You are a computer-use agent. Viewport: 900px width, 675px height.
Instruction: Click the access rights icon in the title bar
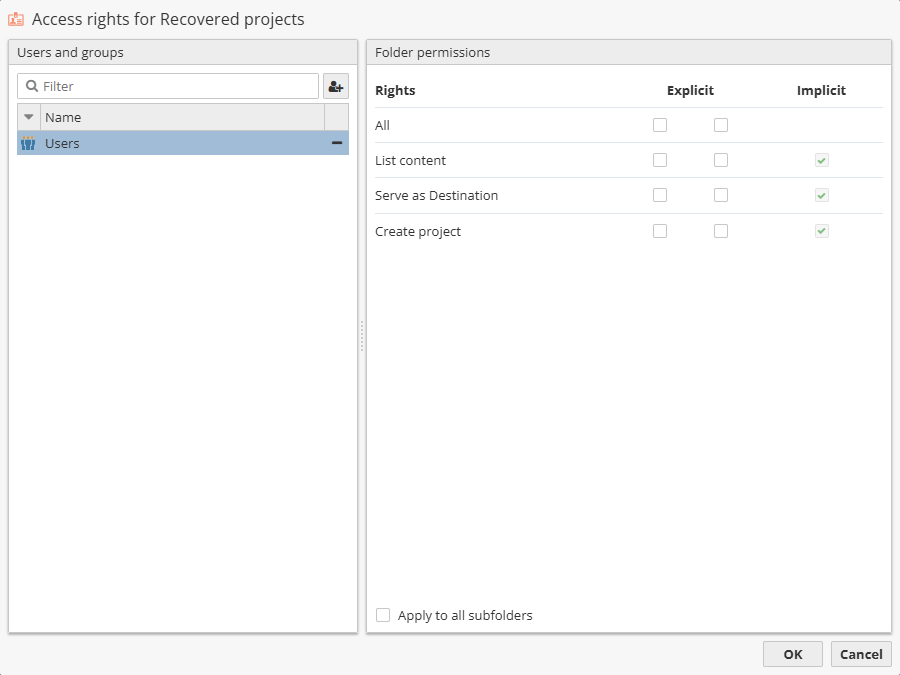pyautogui.click(x=14, y=18)
